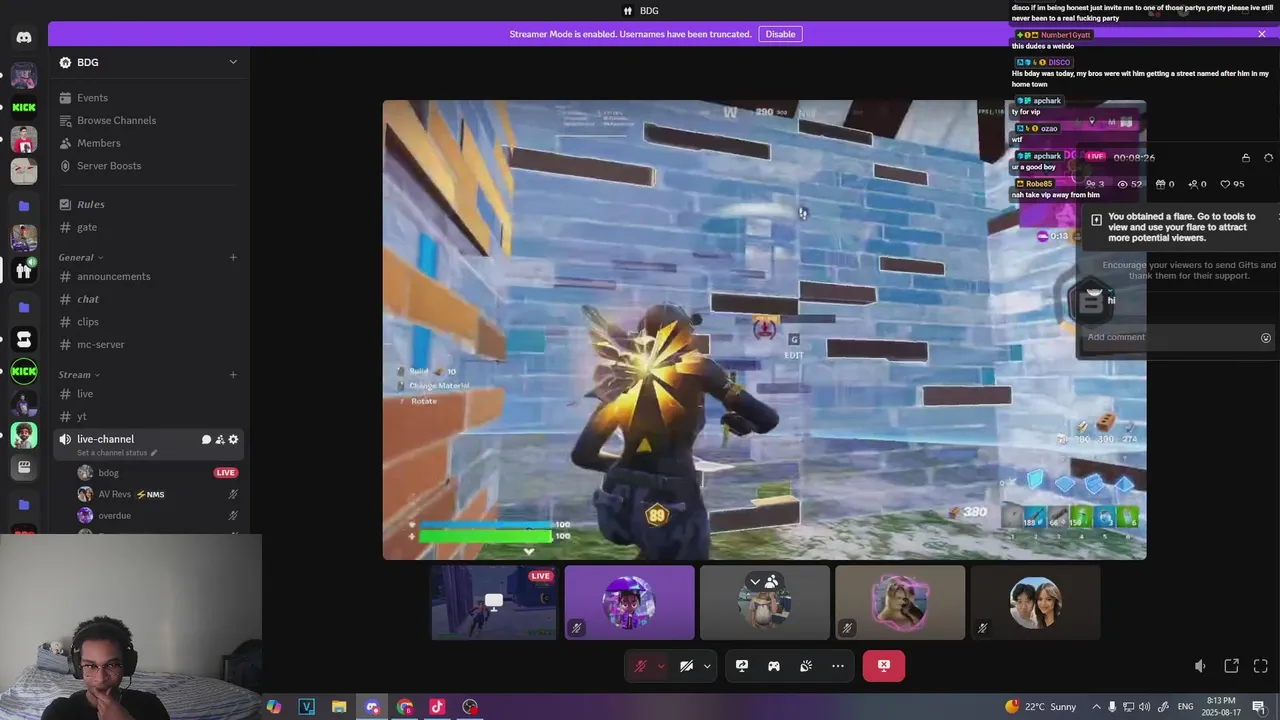Expand the hidden system tray icons
This screenshot has height=720, width=1280.
click(x=1097, y=707)
